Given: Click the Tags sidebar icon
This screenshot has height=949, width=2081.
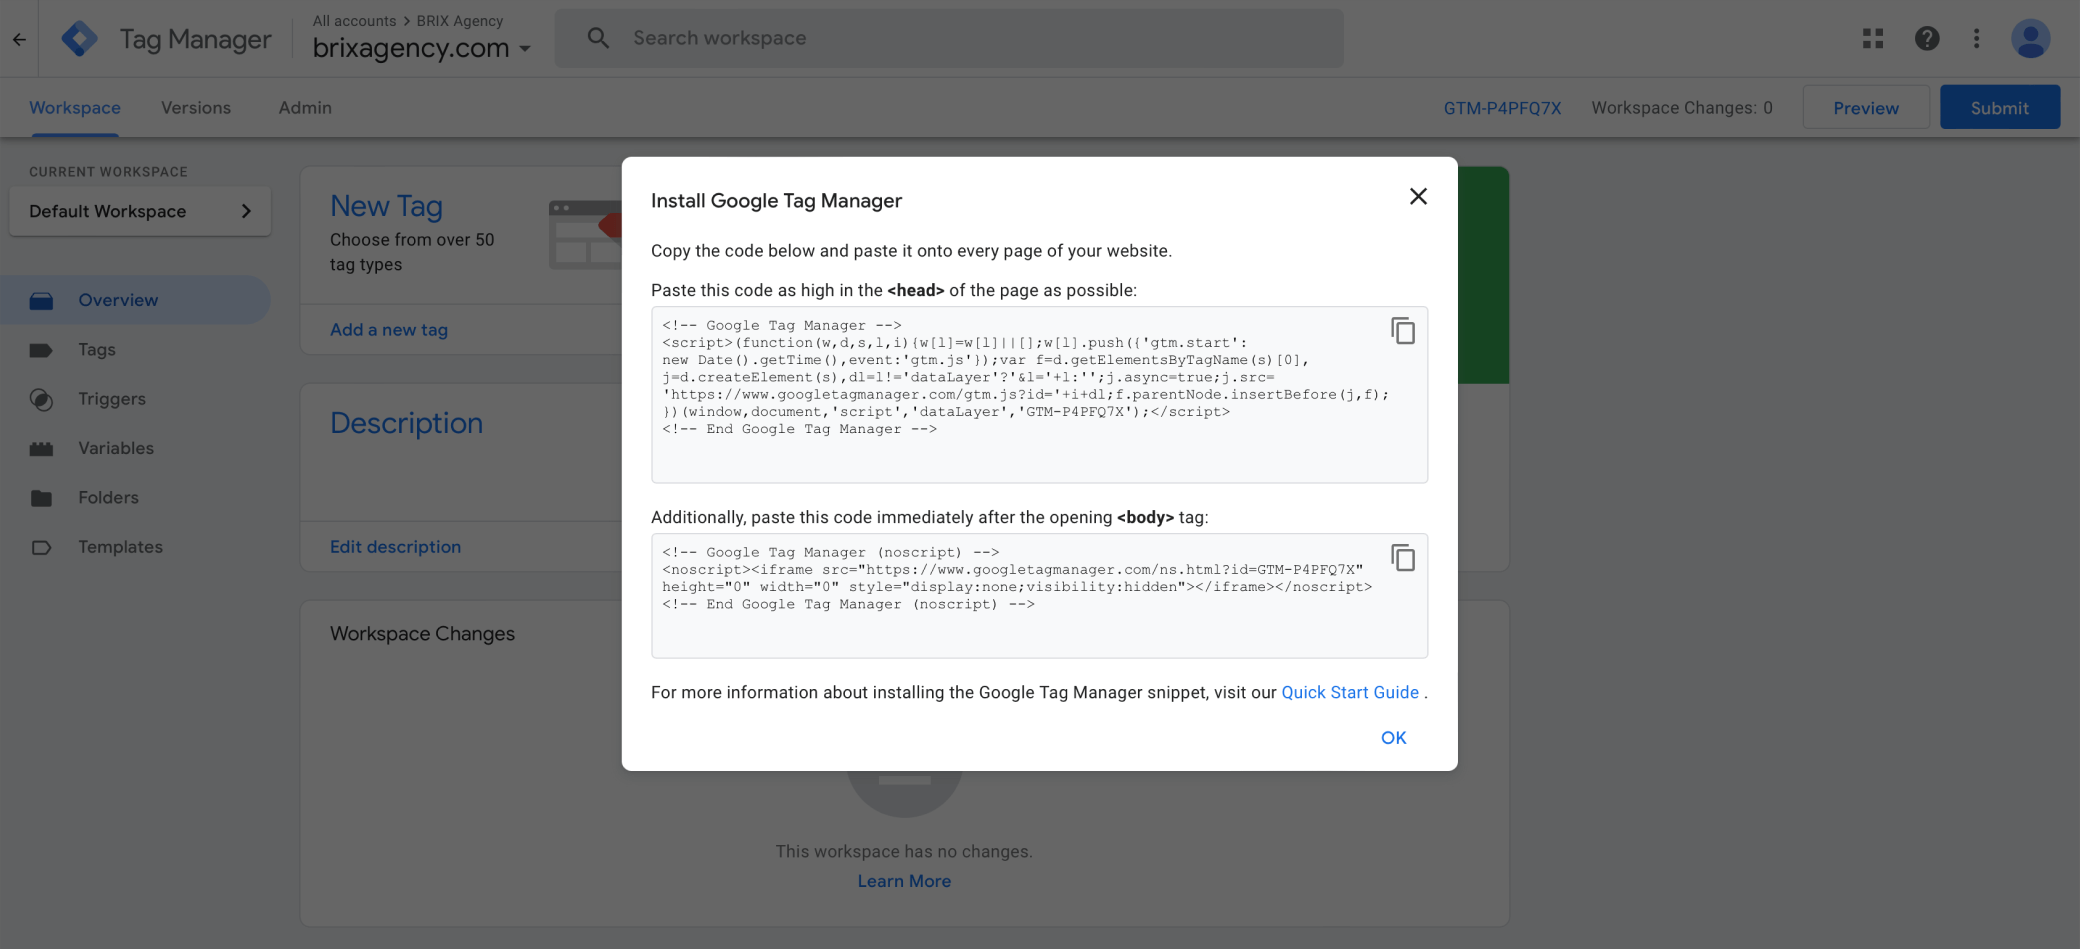Looking at the screenshot, I should 41,350.
